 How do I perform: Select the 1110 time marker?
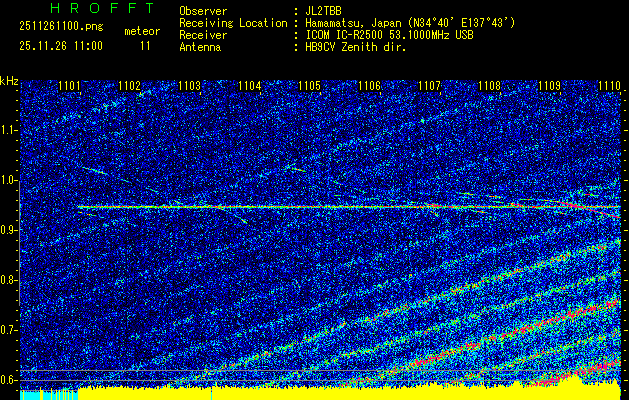pyautogui.click(x=609, y=87)
